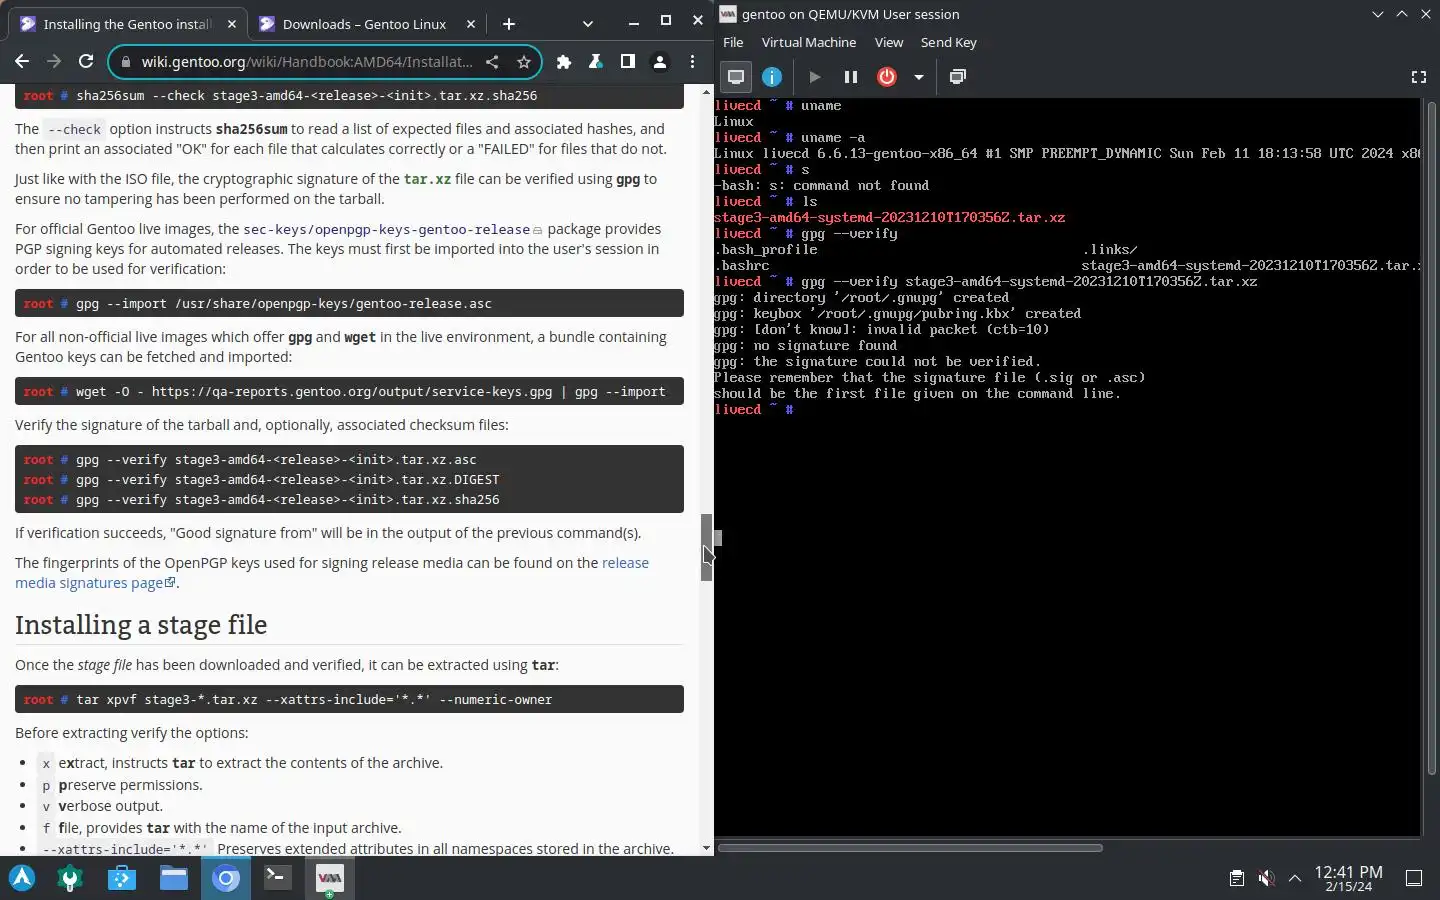Open the clock showing 12:41 PM

(1349, 878)
